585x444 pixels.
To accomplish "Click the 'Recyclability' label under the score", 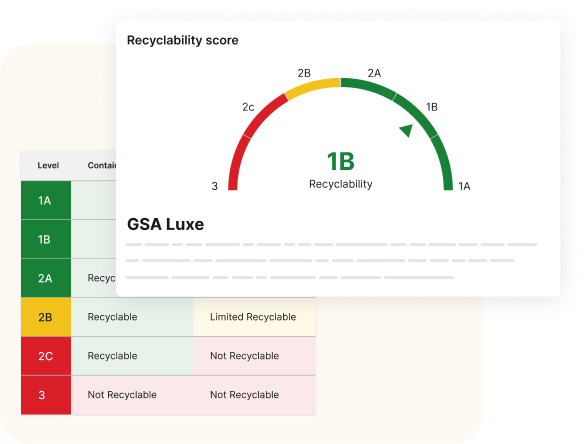I will tap(341, 184).
